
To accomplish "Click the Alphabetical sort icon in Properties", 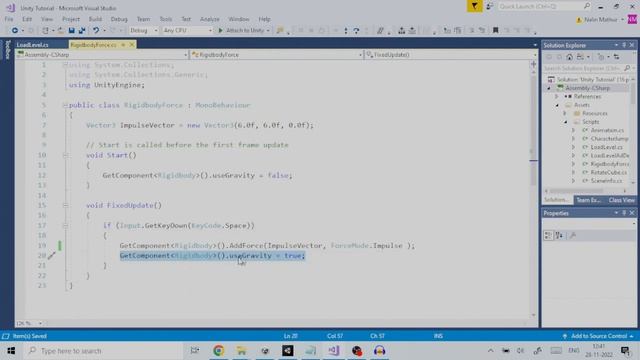I will (x=559, y=236).
